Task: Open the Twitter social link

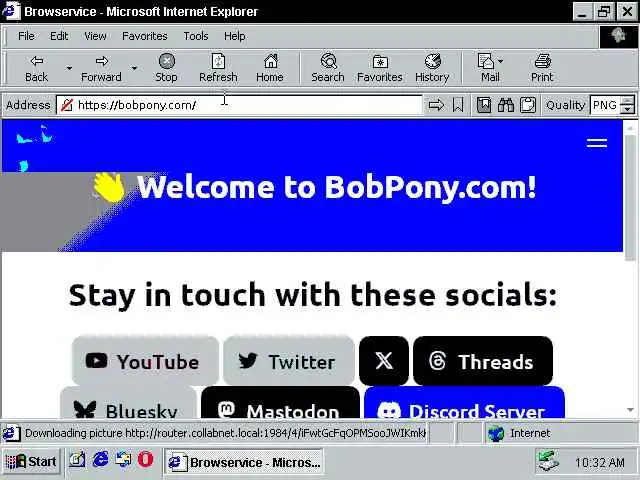Action: (289, 361)
